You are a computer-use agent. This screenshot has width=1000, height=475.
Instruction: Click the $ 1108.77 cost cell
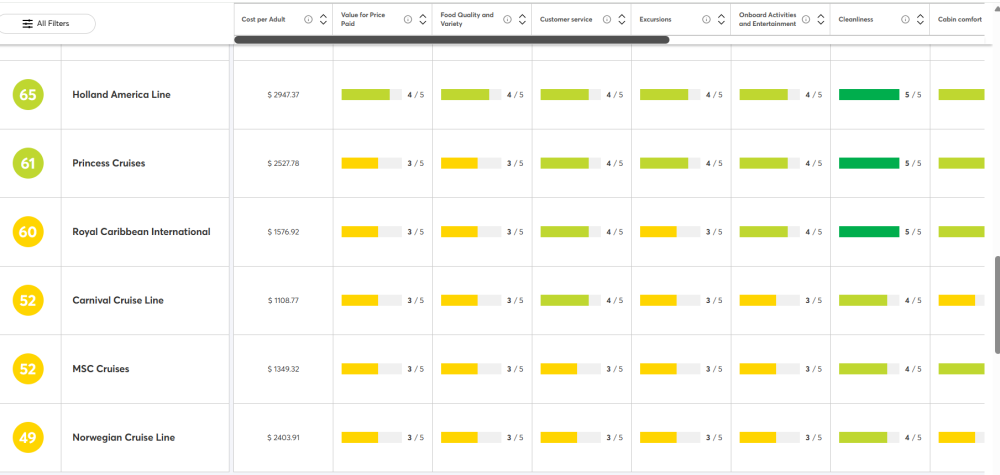click(x=283, y=301)
